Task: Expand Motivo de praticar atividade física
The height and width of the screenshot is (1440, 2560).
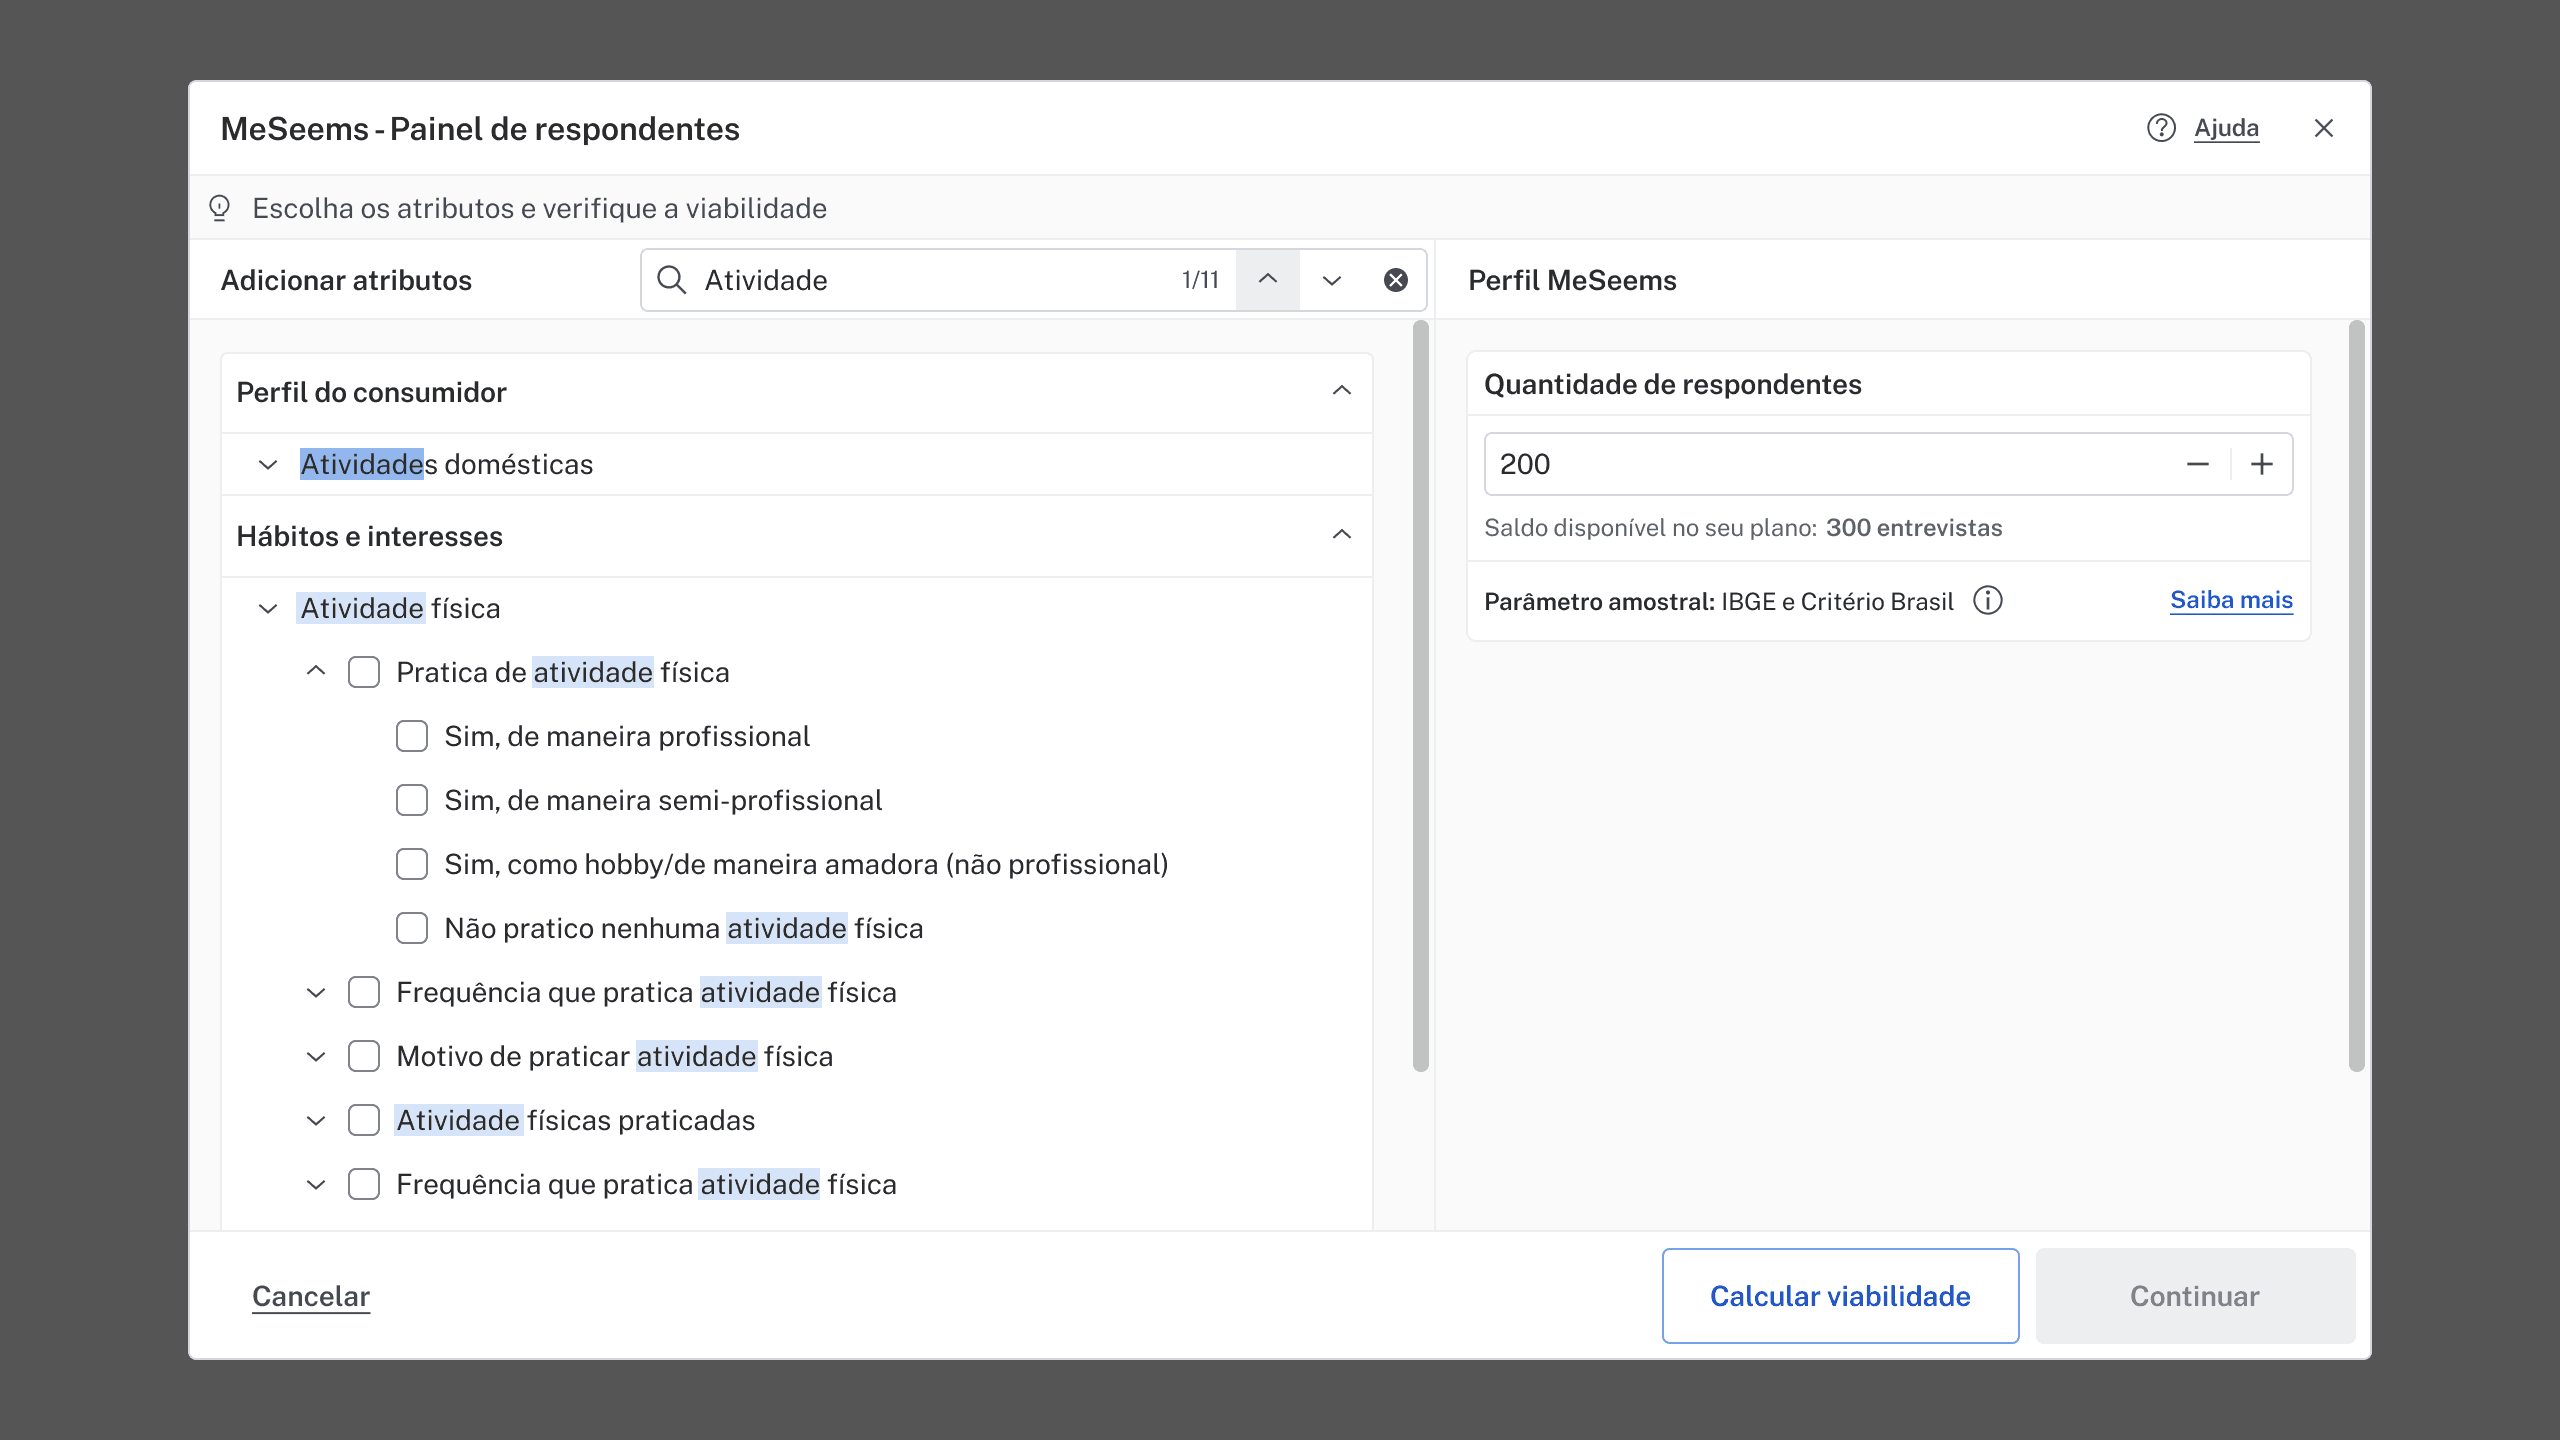Action: click(315, 1056)
